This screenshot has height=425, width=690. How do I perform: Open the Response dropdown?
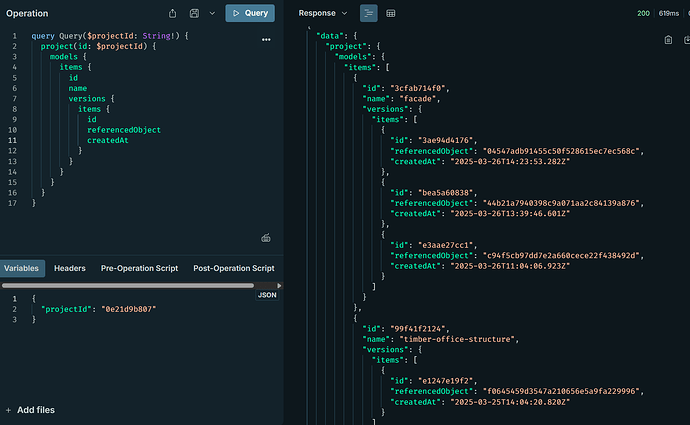pos(323,13)
